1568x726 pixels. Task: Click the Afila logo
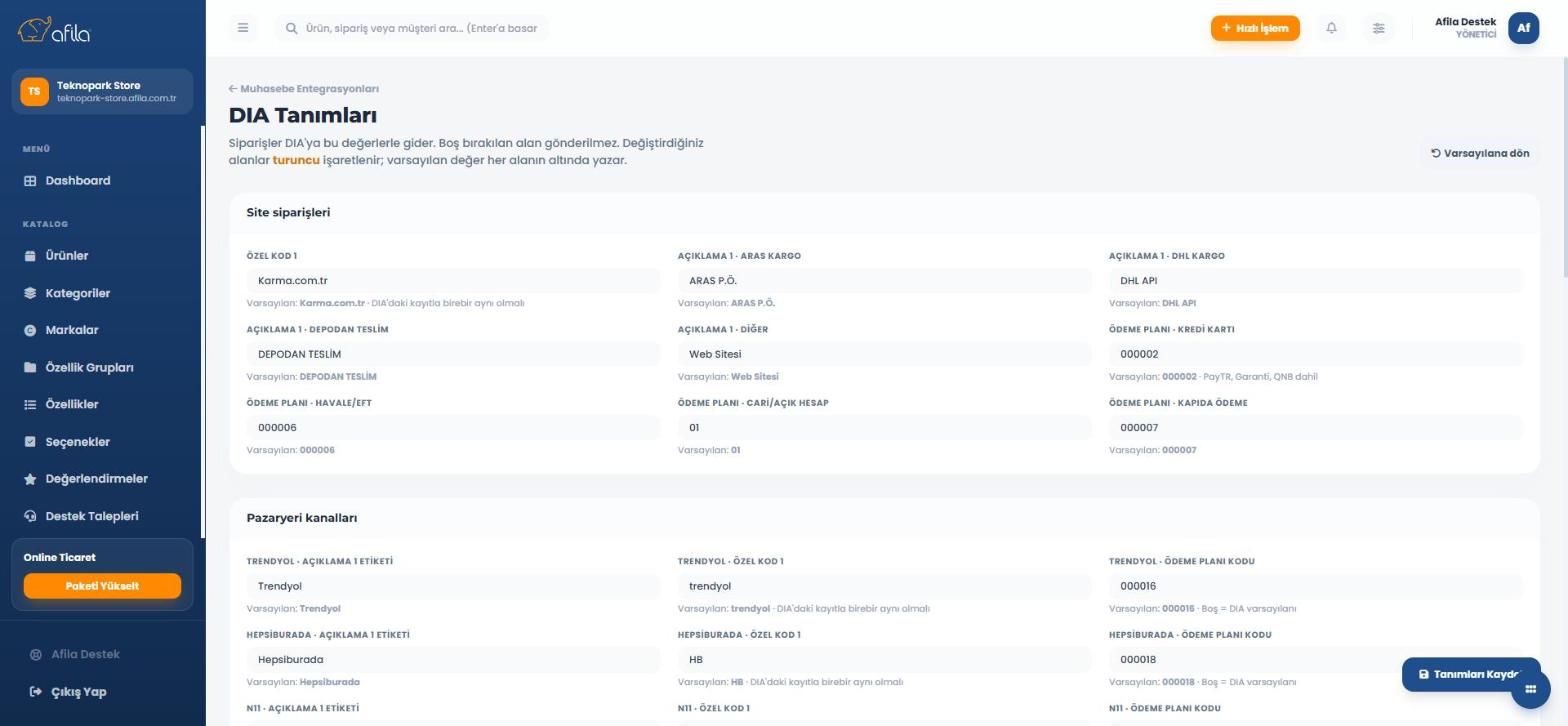pos(54,31)
